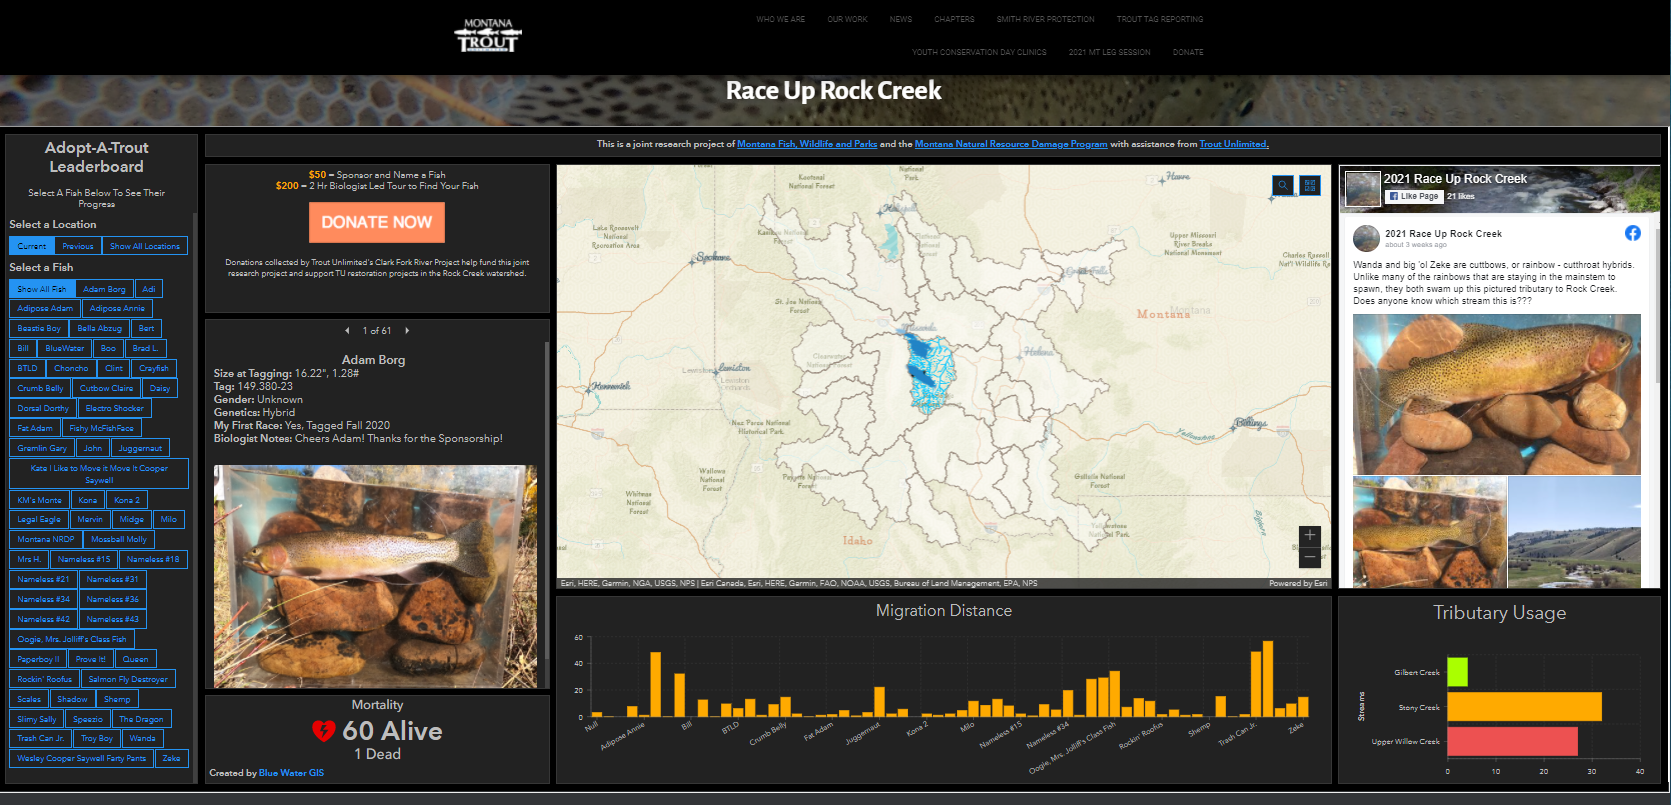Select the fish Salmon Fly Destroyer
1671x805 pixels.
point(128,680)
